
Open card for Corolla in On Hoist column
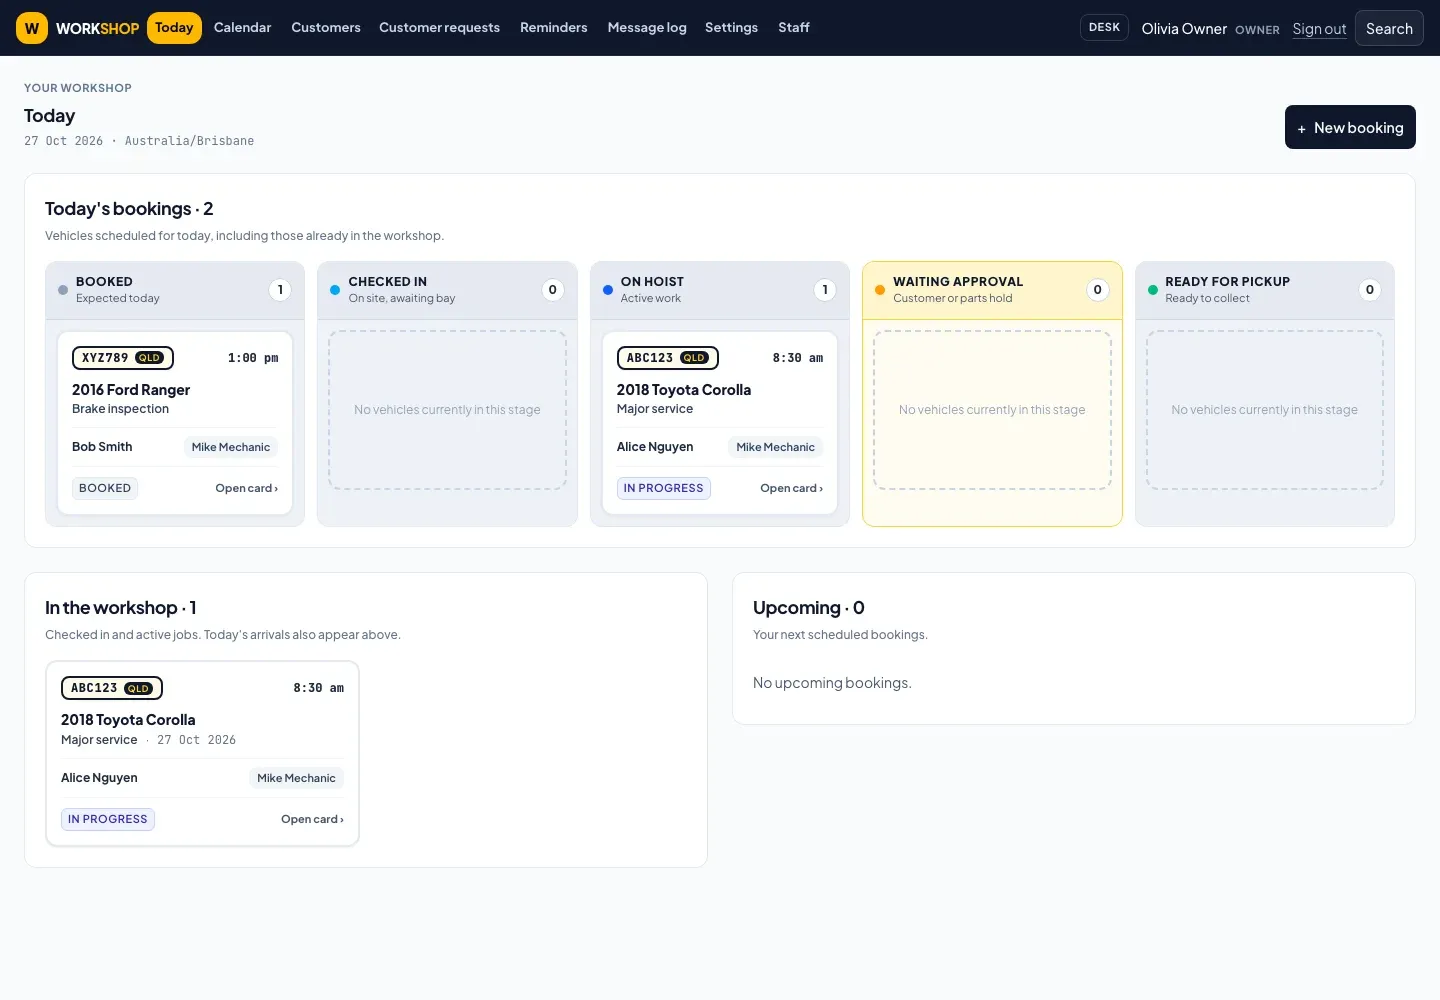[791, 488]
